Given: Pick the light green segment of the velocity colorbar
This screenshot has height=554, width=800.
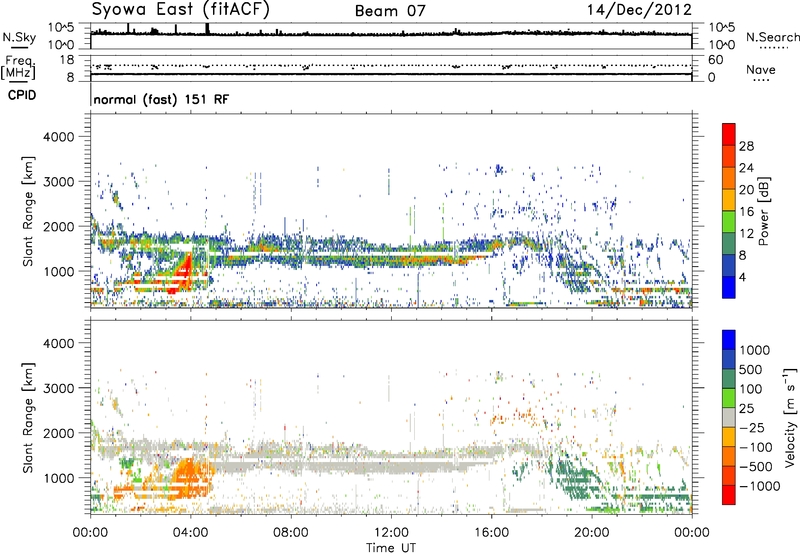Looking at the screenshot, I should [x=729, y=399].
